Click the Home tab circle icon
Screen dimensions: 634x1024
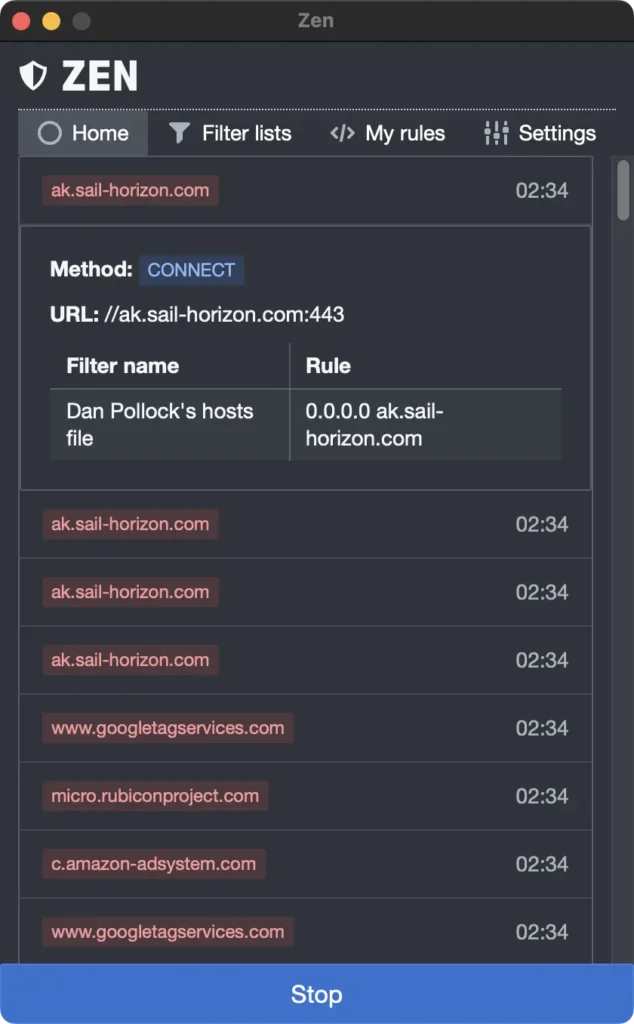coord(50,133)
